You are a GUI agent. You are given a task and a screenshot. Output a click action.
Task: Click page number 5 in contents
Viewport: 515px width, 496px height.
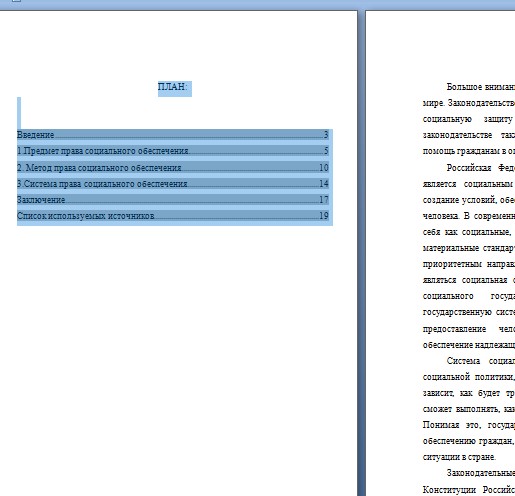[x=326, y=151]
